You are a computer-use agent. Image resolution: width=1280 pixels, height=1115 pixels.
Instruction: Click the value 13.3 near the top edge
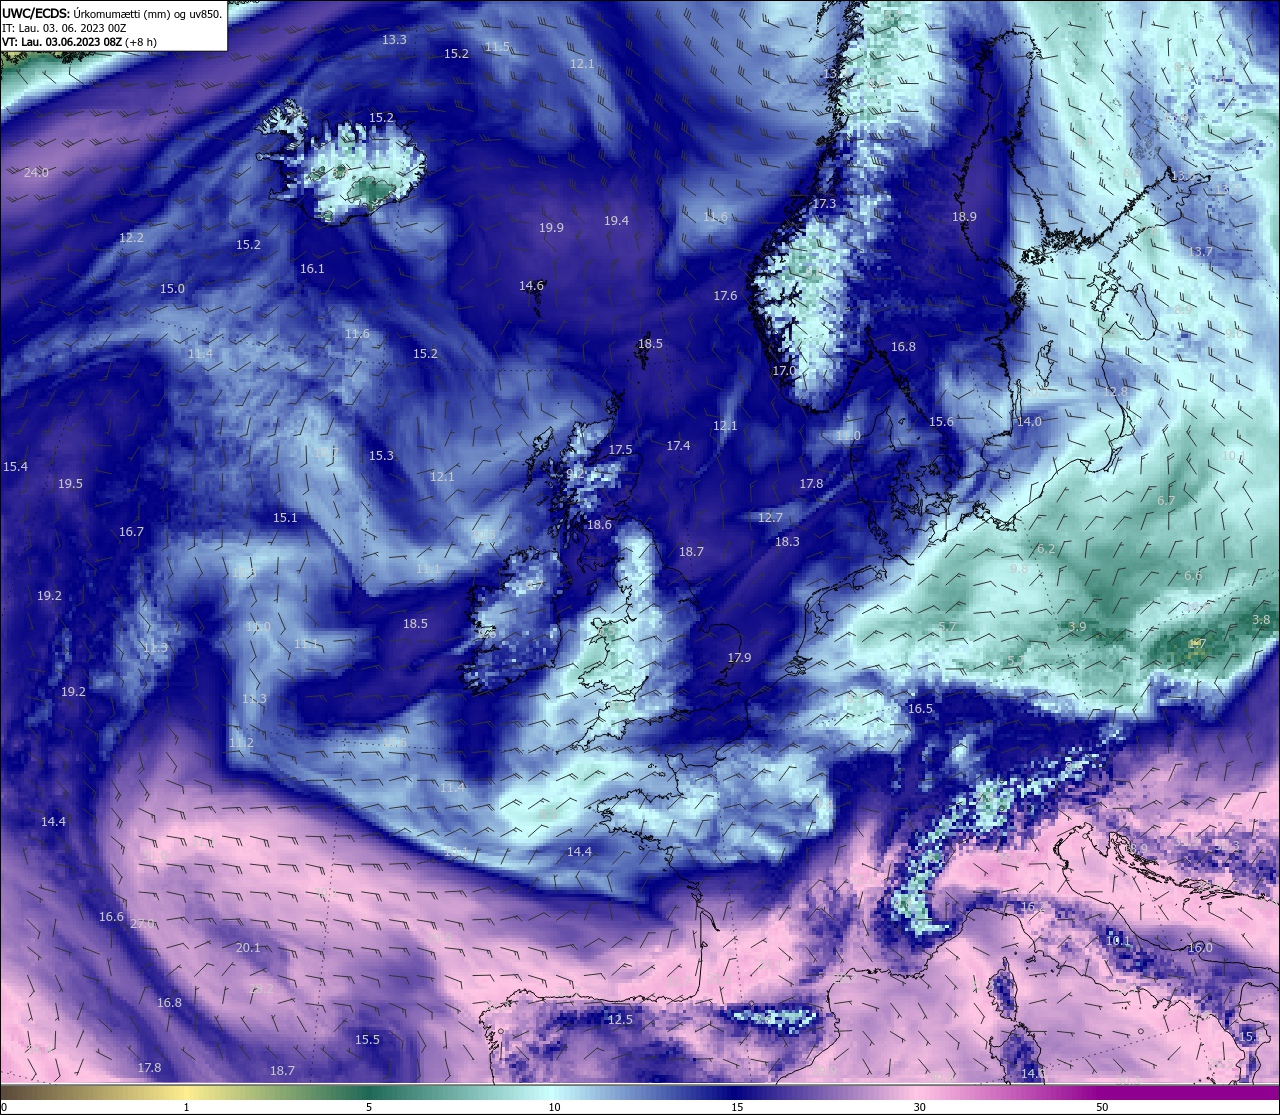point(394,40)
